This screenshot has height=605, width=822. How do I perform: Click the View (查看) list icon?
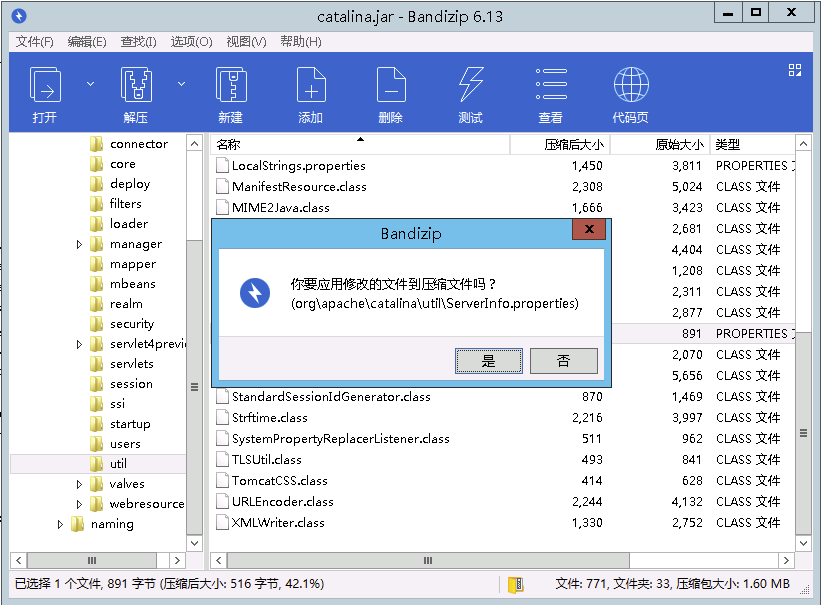(551, 84)
